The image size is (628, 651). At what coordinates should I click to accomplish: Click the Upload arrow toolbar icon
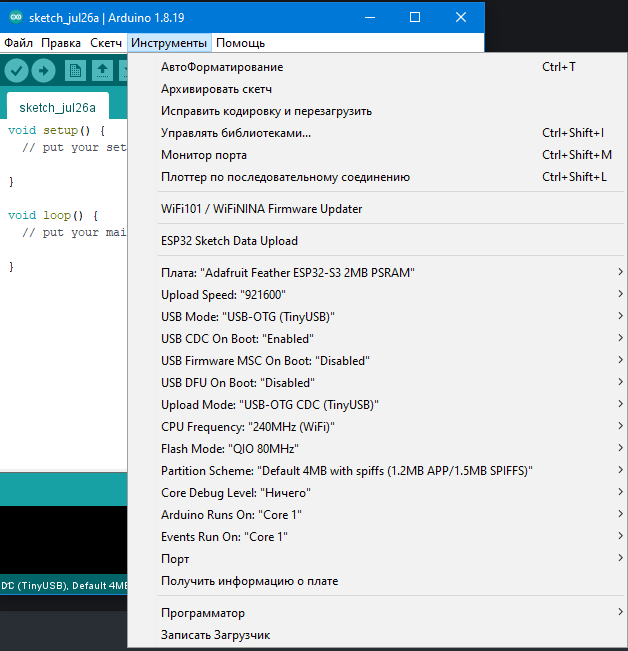tap(44, 71)
